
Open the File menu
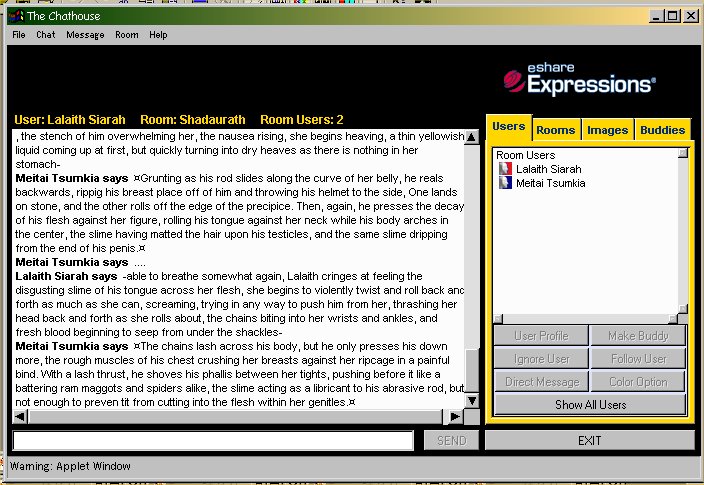click(19, 35)
